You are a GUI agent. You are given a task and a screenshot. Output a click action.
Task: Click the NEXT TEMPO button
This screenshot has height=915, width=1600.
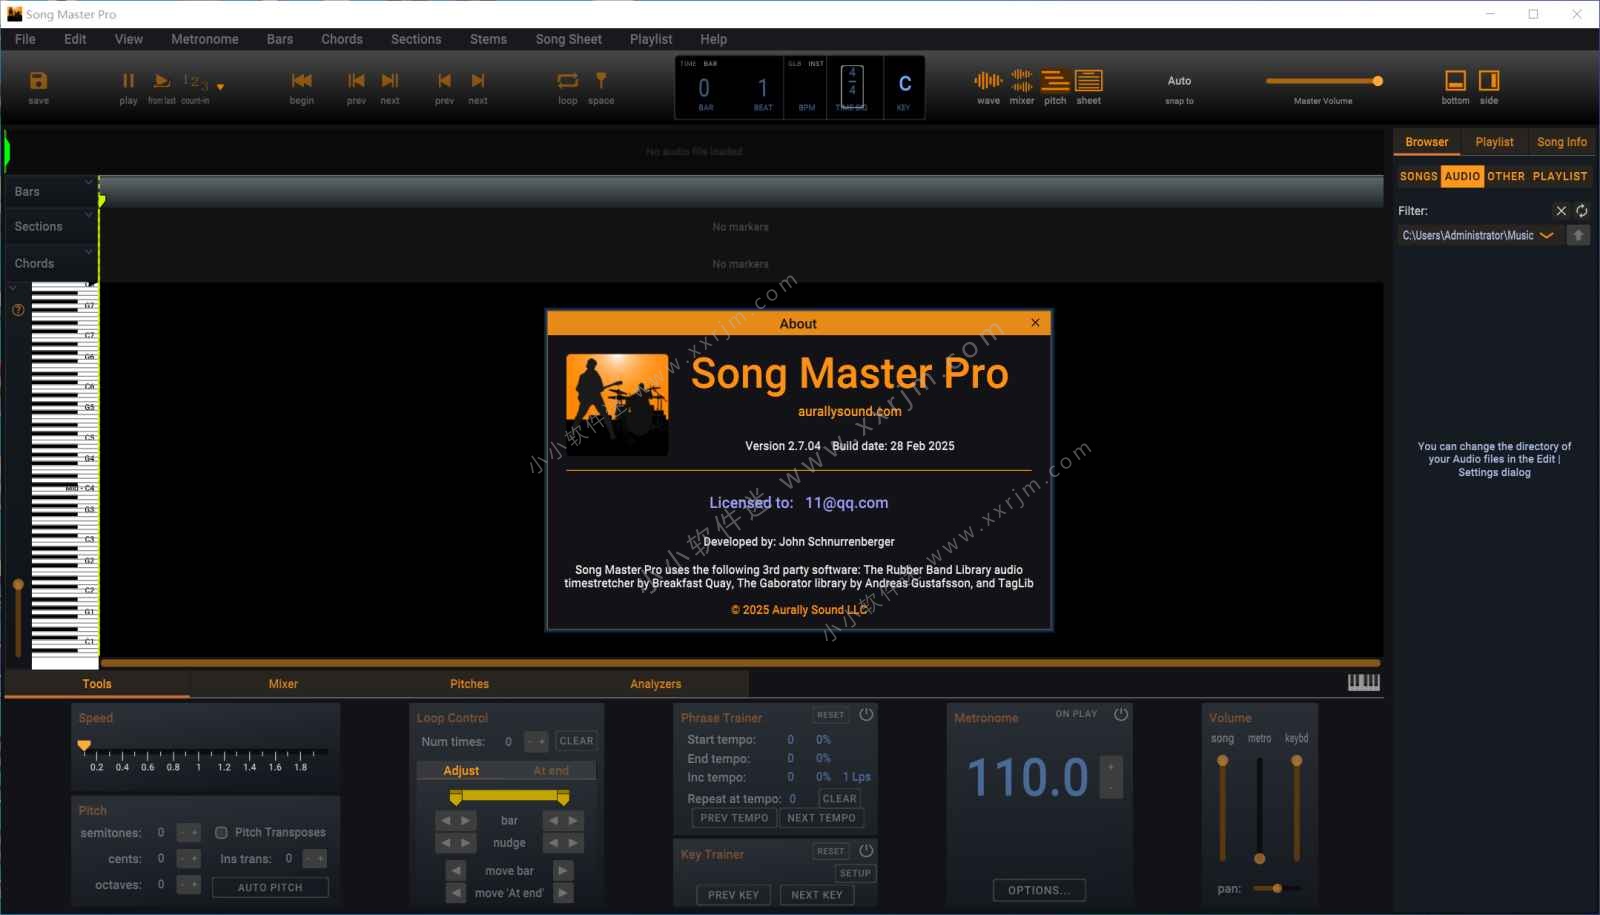click(x=821, y=818)
